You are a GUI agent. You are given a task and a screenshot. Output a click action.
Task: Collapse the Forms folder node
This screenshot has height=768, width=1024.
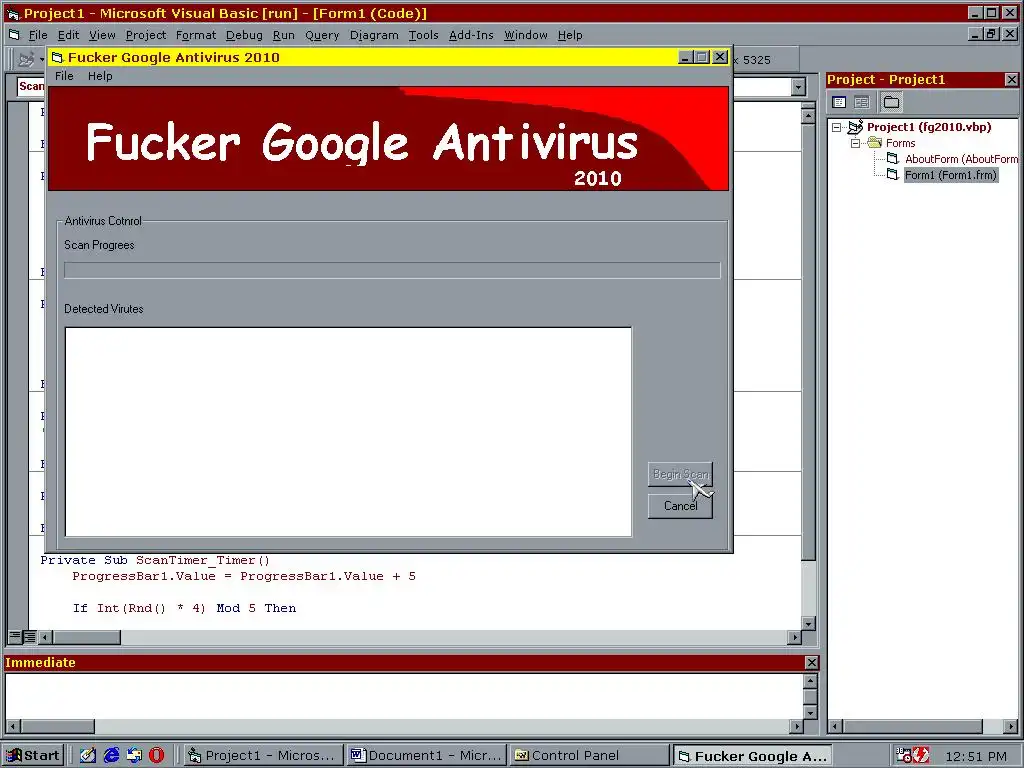tap(856, 143)
